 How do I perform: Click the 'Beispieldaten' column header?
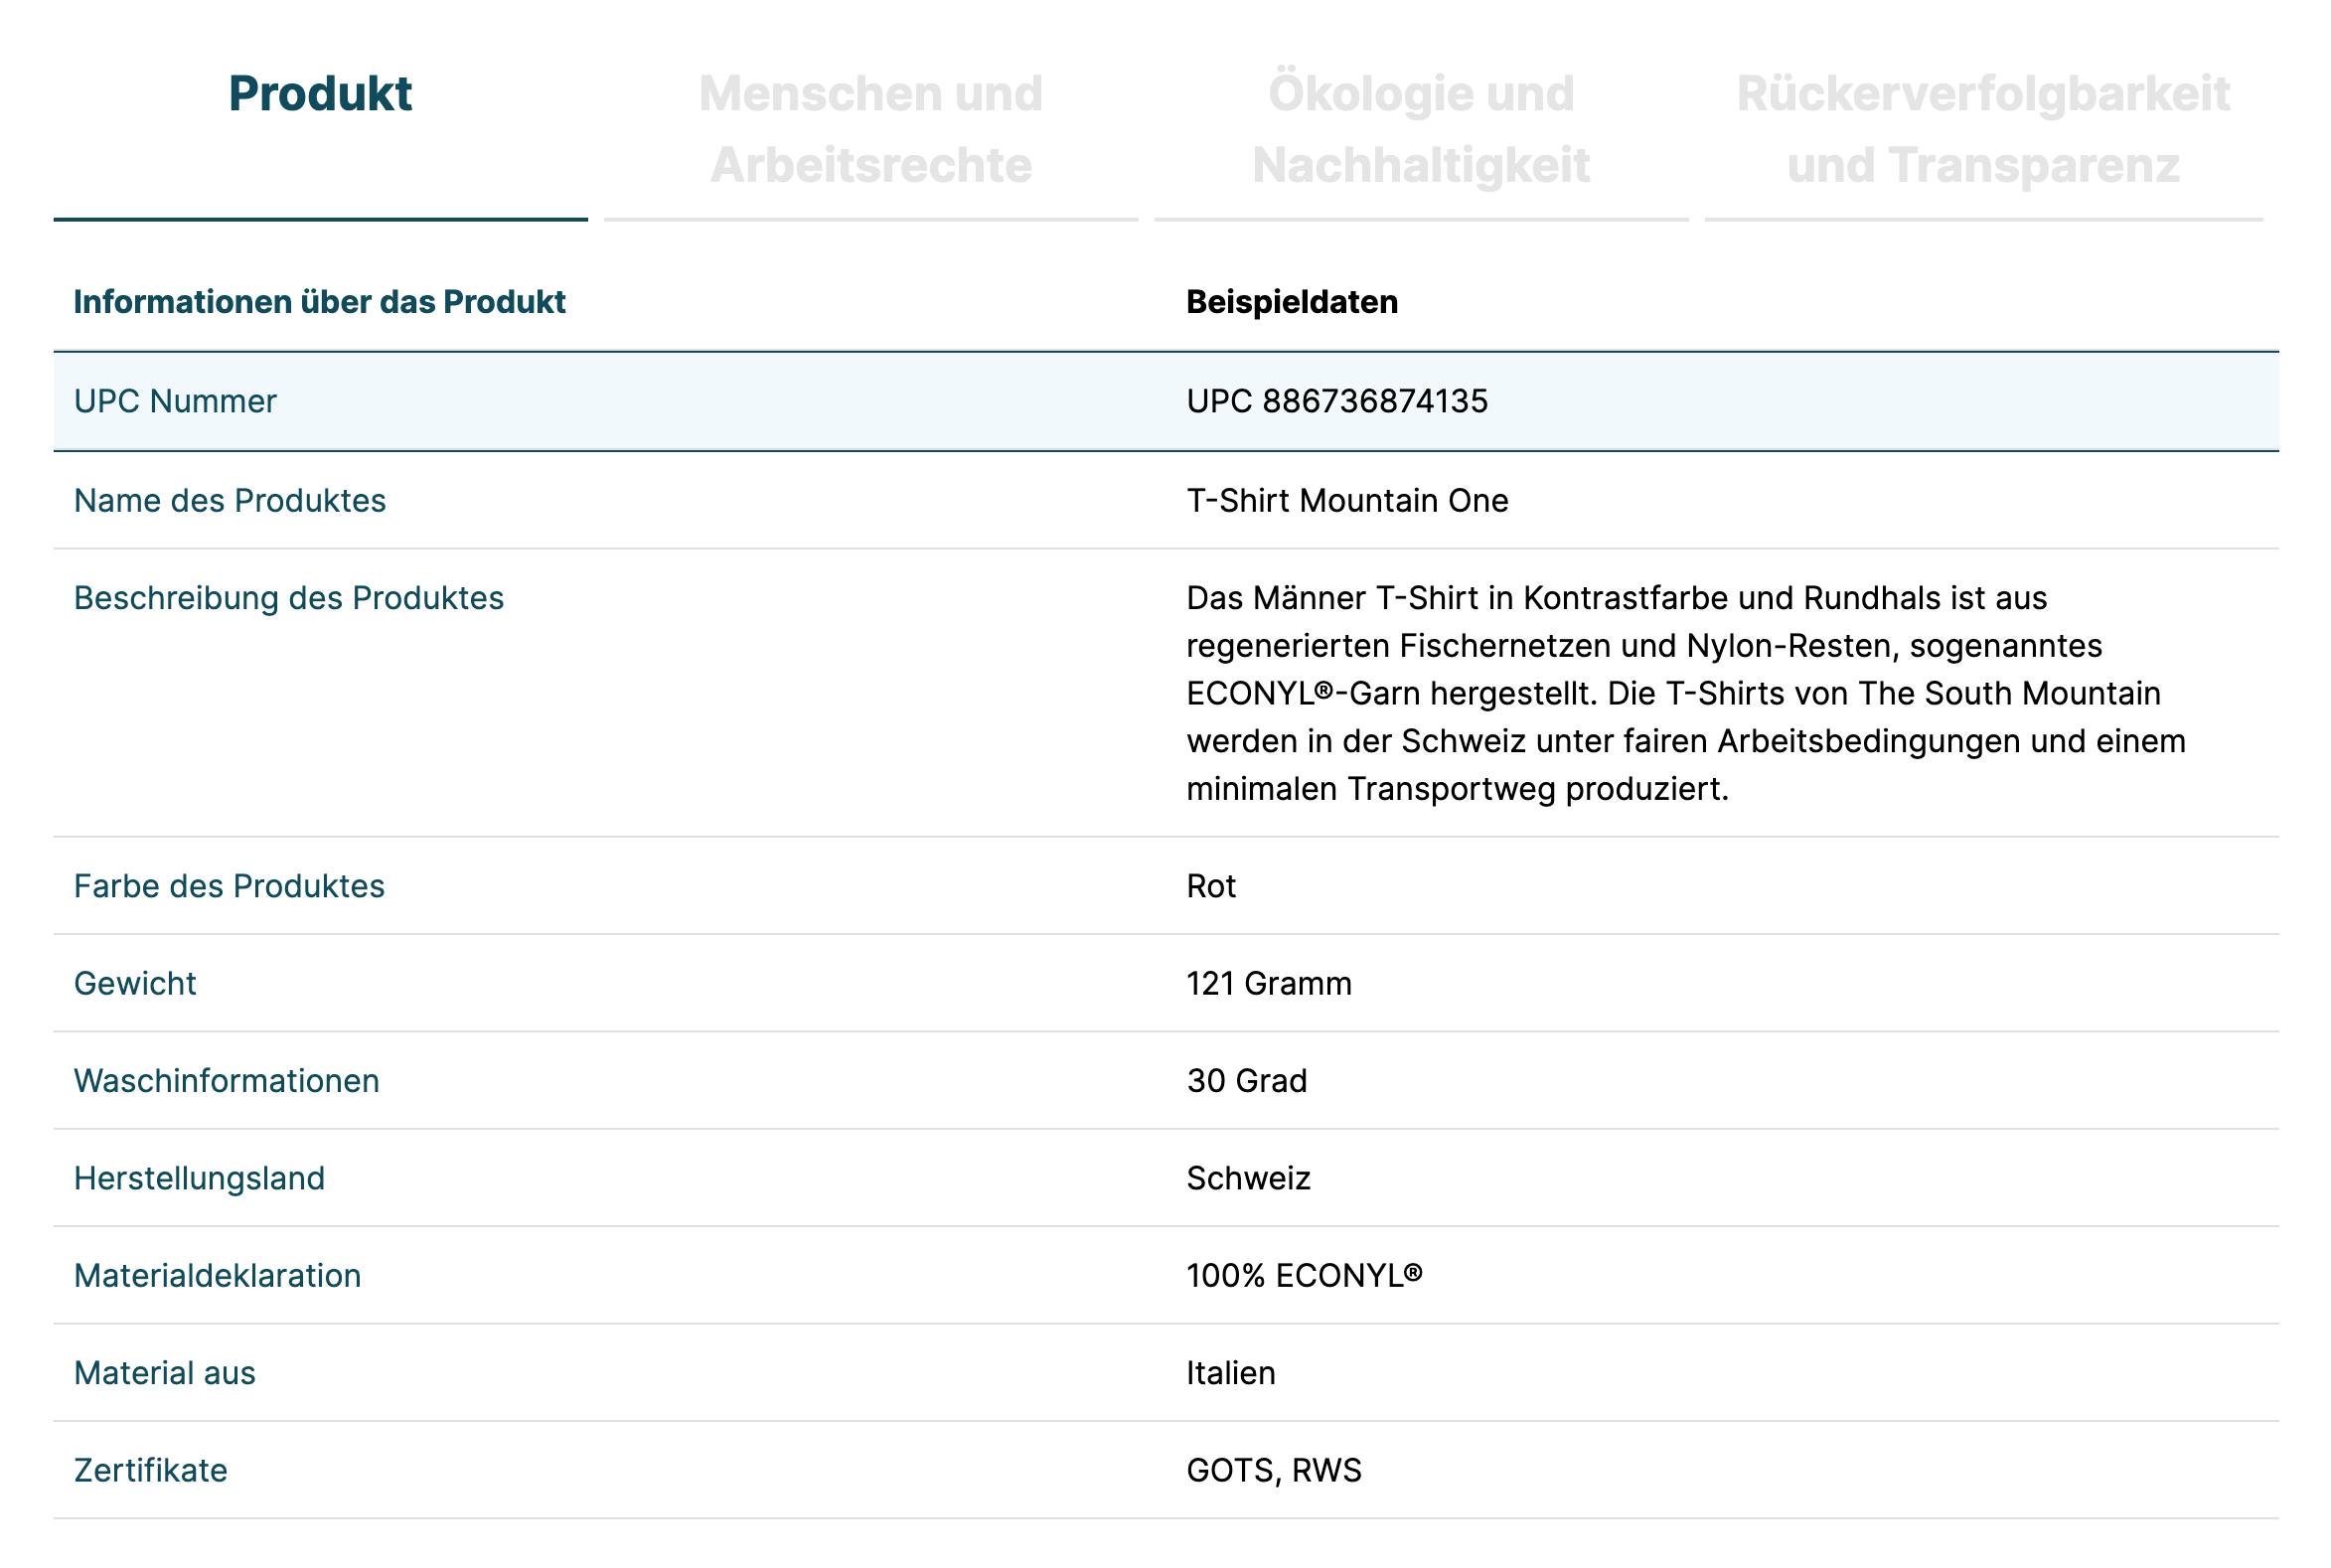click(x=1292, y=302)
